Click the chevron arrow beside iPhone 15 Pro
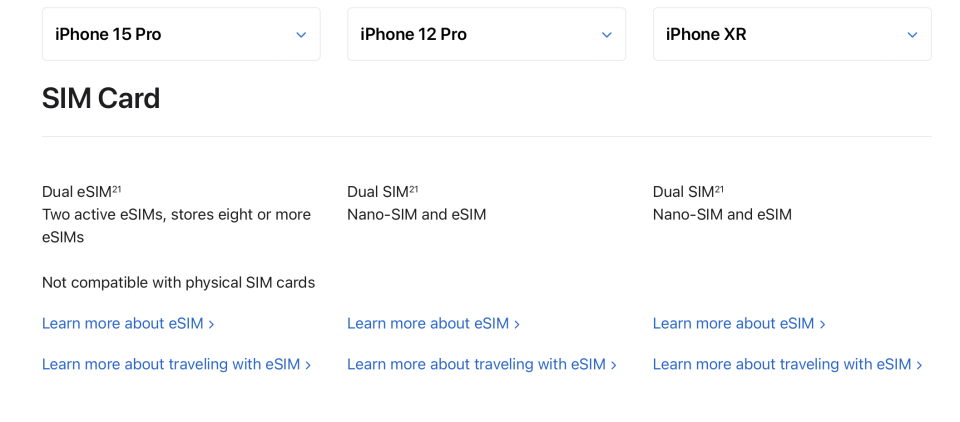Screen dimensions: 960x422 pyautogui.click(x=301, y=35)
